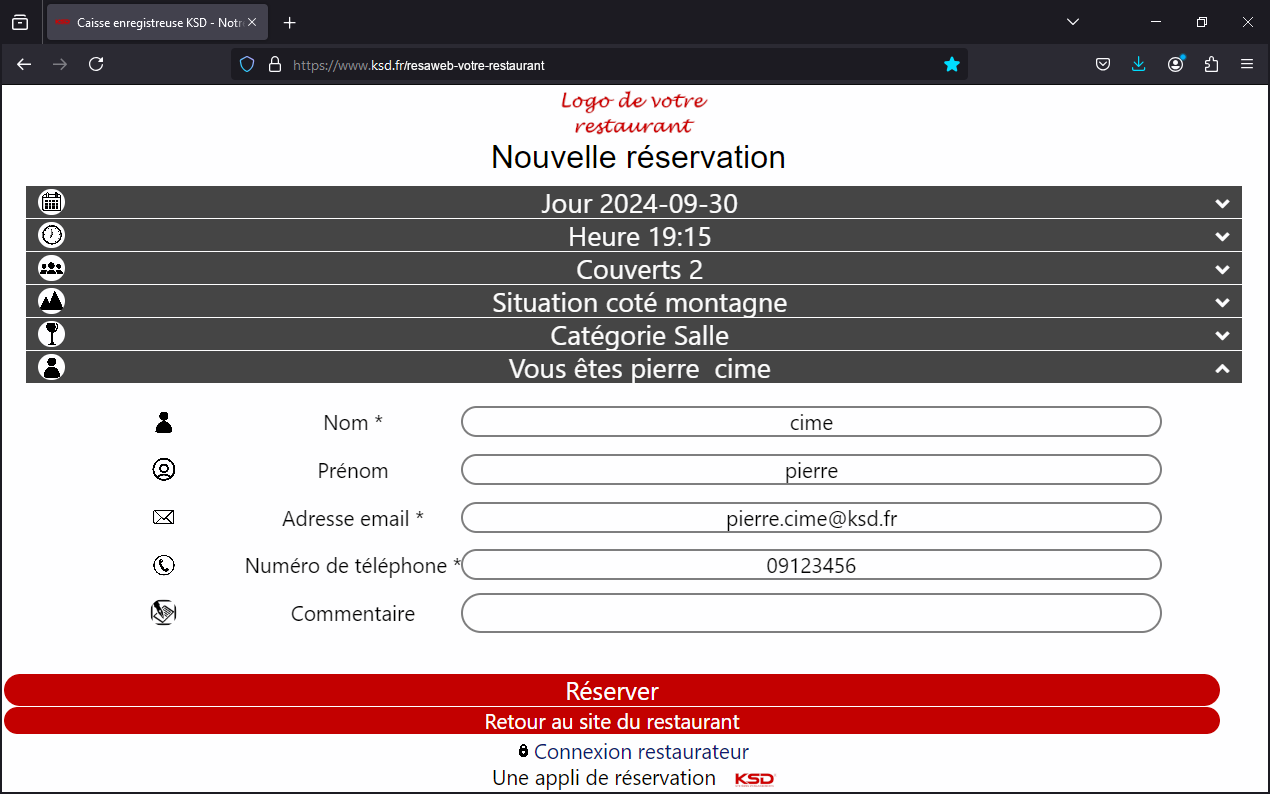Click the empty Commentaire field
This screenshot has width=1270, height=794.
(x=811, y=613)
